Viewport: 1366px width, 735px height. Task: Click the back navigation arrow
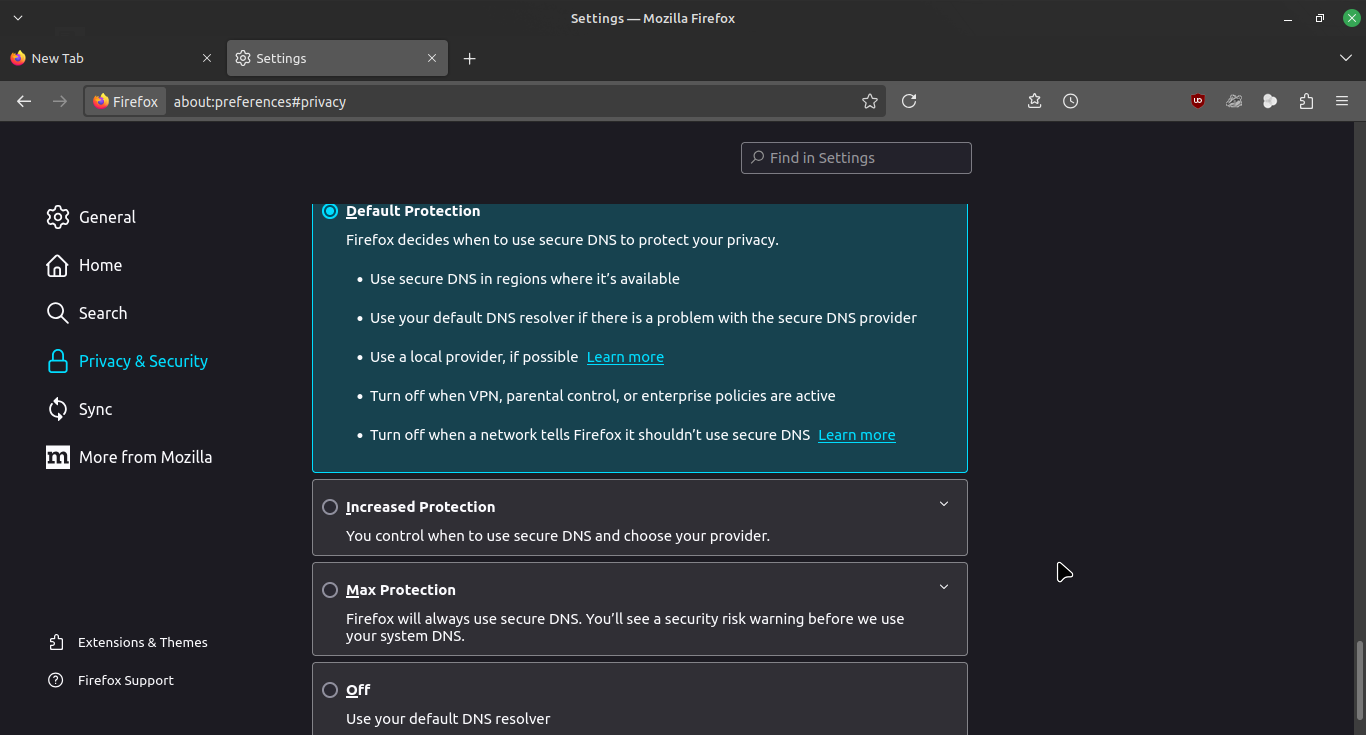[x=24, y=101]
